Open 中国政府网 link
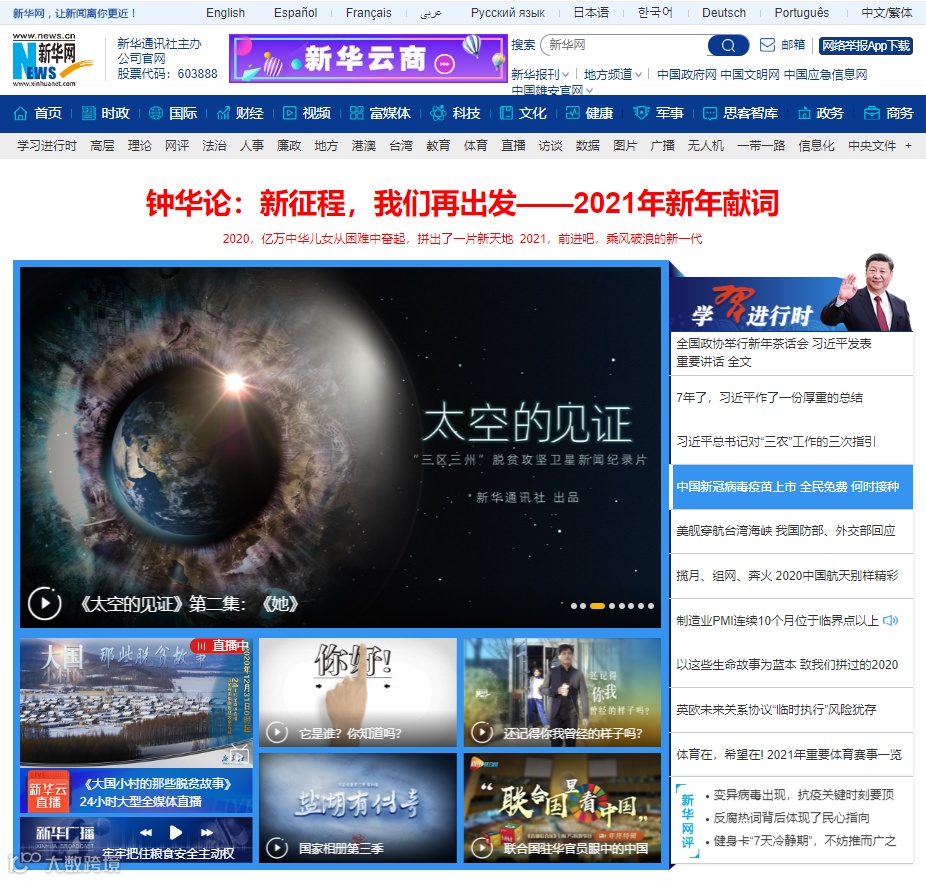 686,74
